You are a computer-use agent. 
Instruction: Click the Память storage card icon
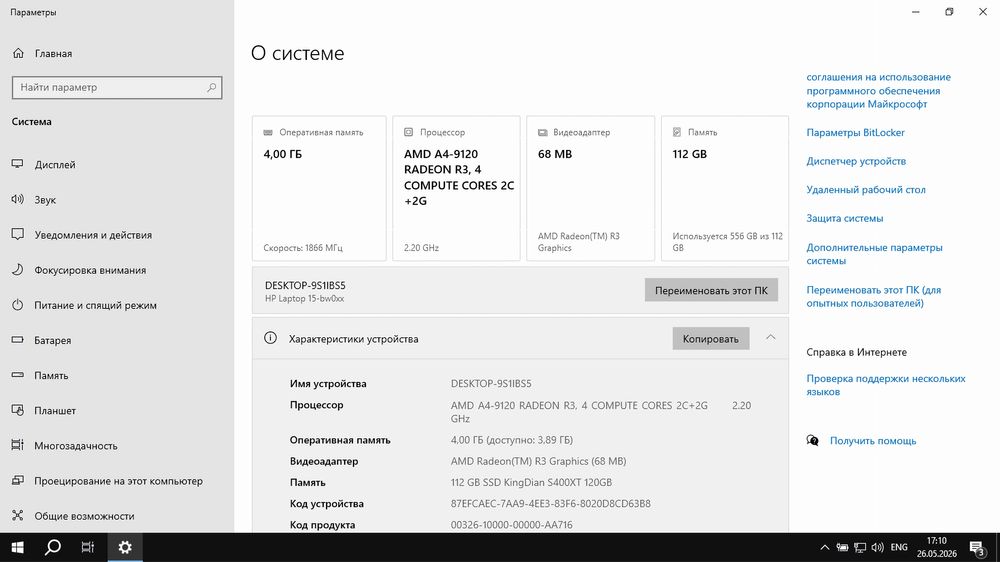click(677, 132)
